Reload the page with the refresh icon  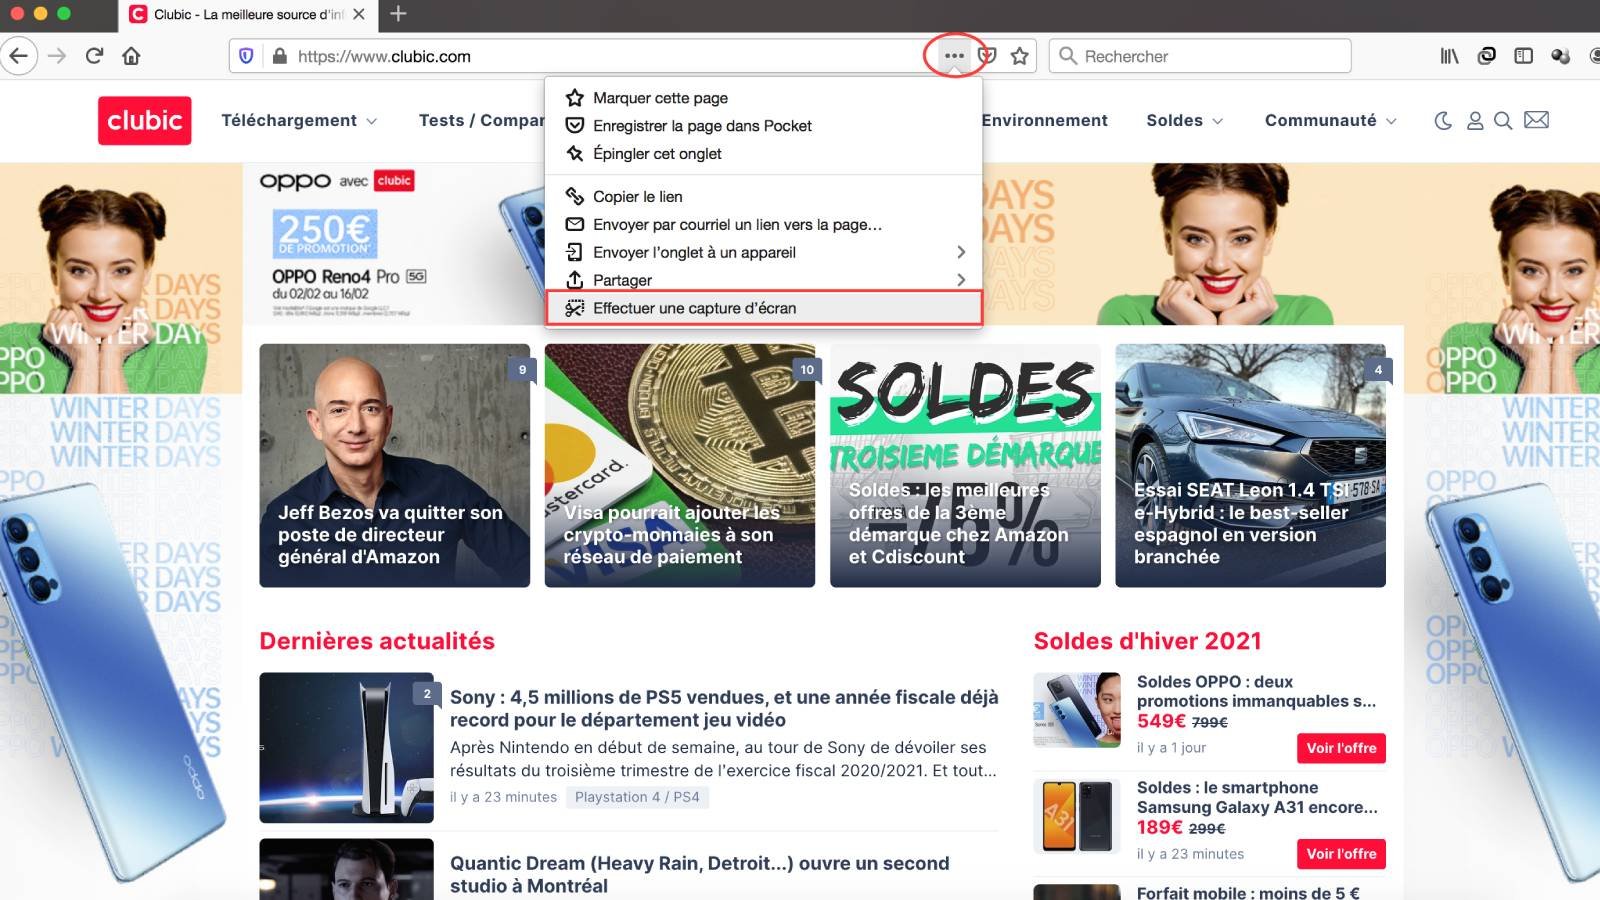tap(95, 56)
